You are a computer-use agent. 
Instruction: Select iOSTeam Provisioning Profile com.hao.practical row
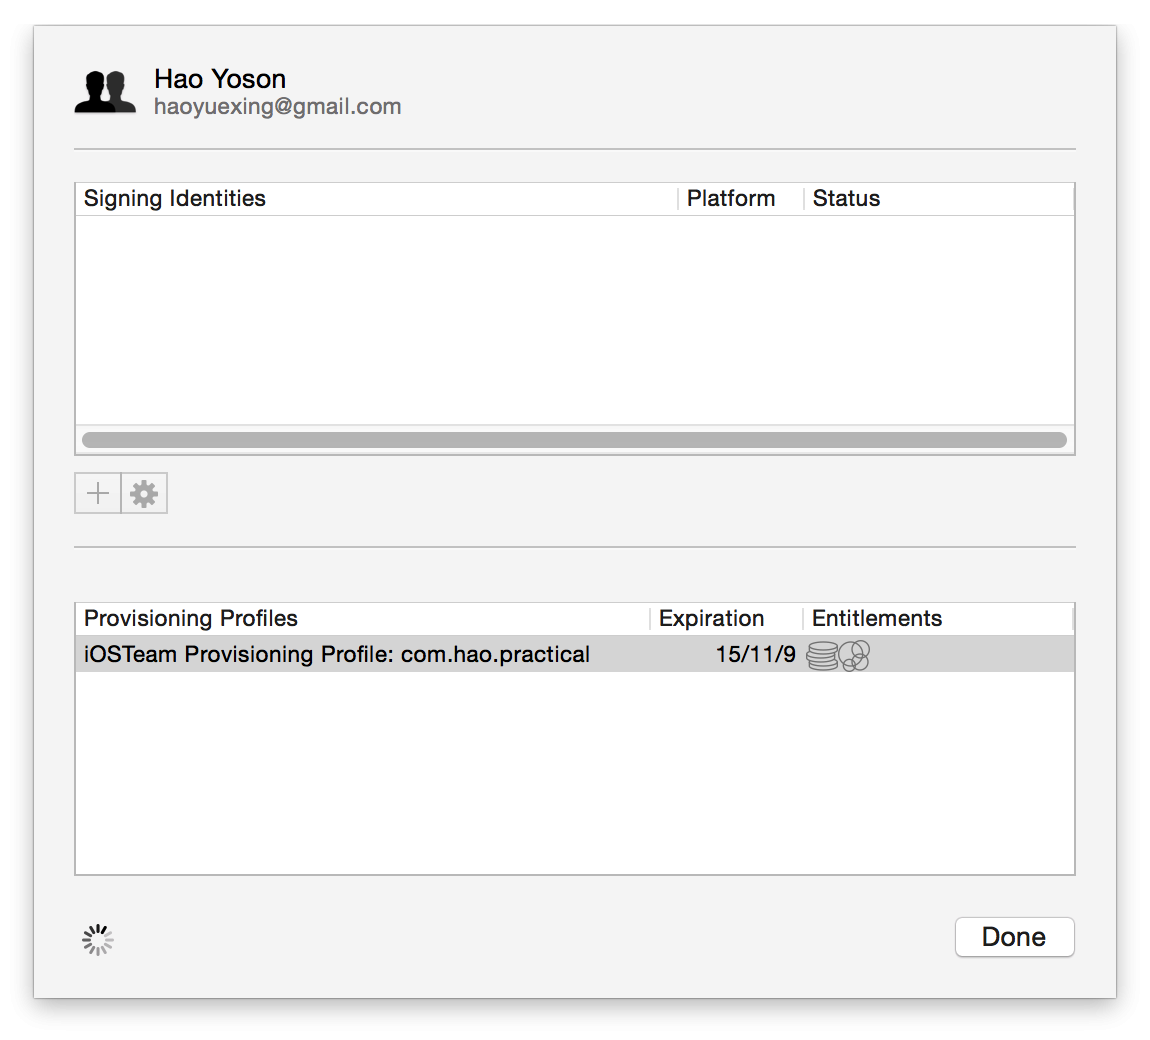pyautogui.click(x=575, y=654)
